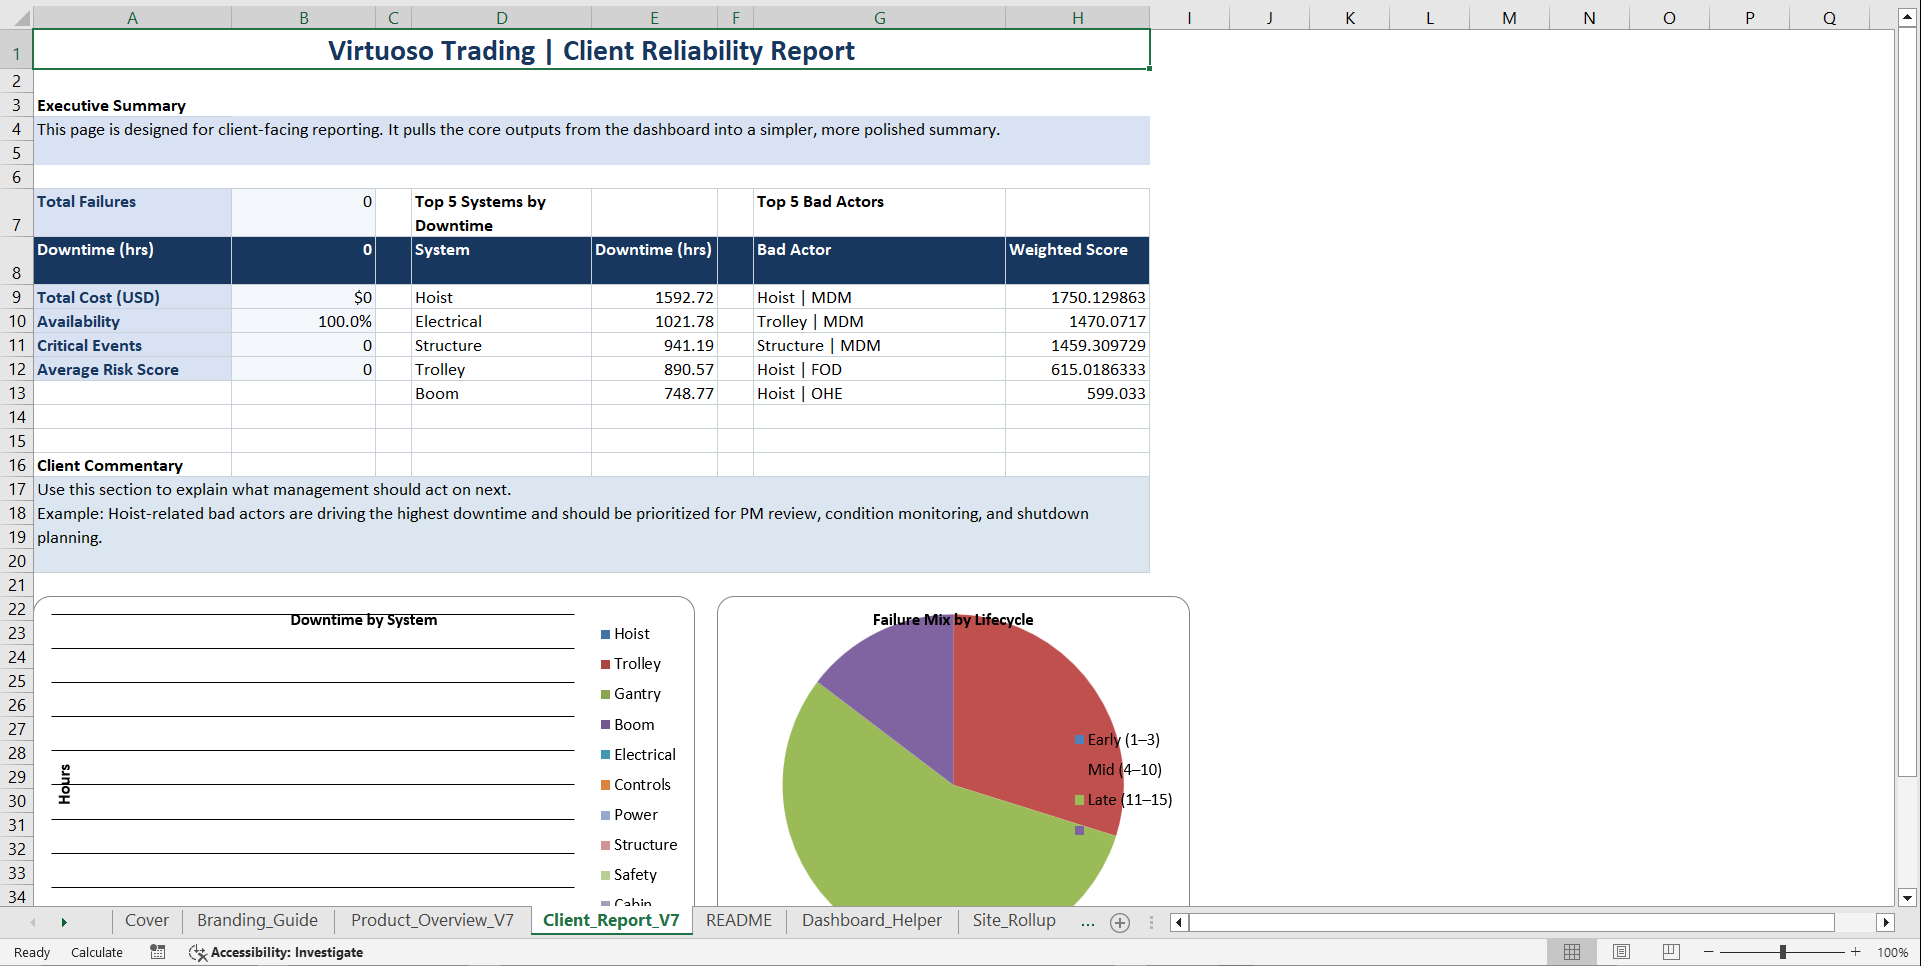Image resolution: width=1921 pixels, height=966 pixels.
Task: Click the macro recording icon near Ready
Action: click(x=157, y=952)
